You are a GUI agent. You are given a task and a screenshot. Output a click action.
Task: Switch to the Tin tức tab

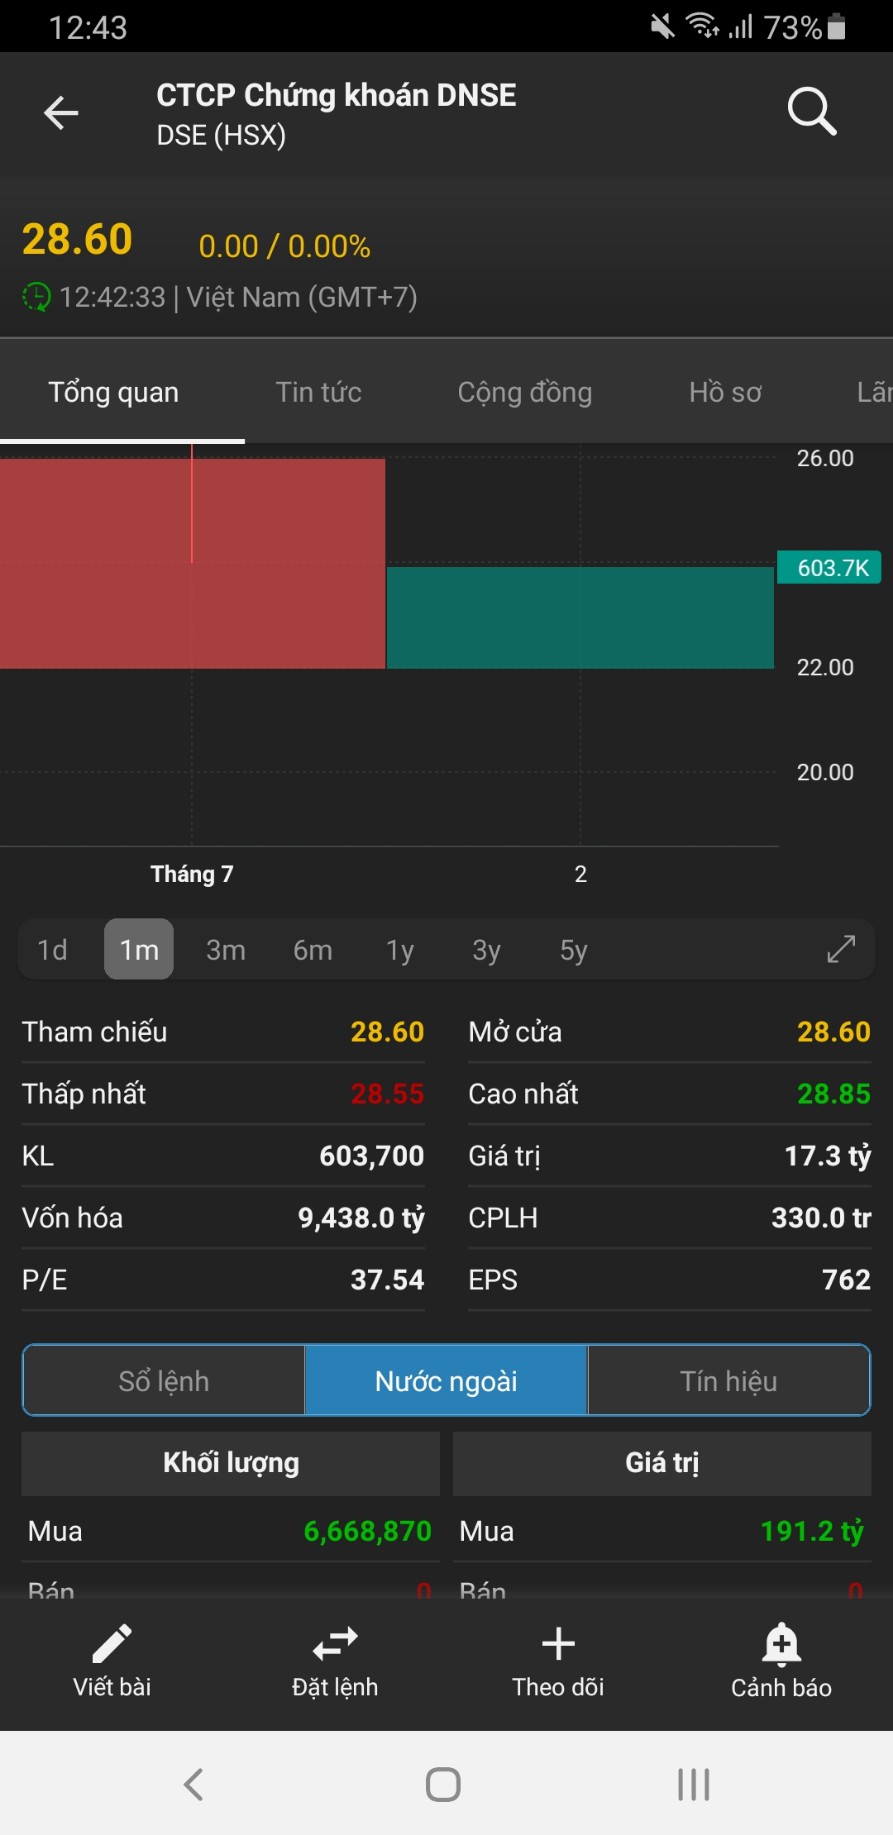pyautogui.click(x=318, y=392)
